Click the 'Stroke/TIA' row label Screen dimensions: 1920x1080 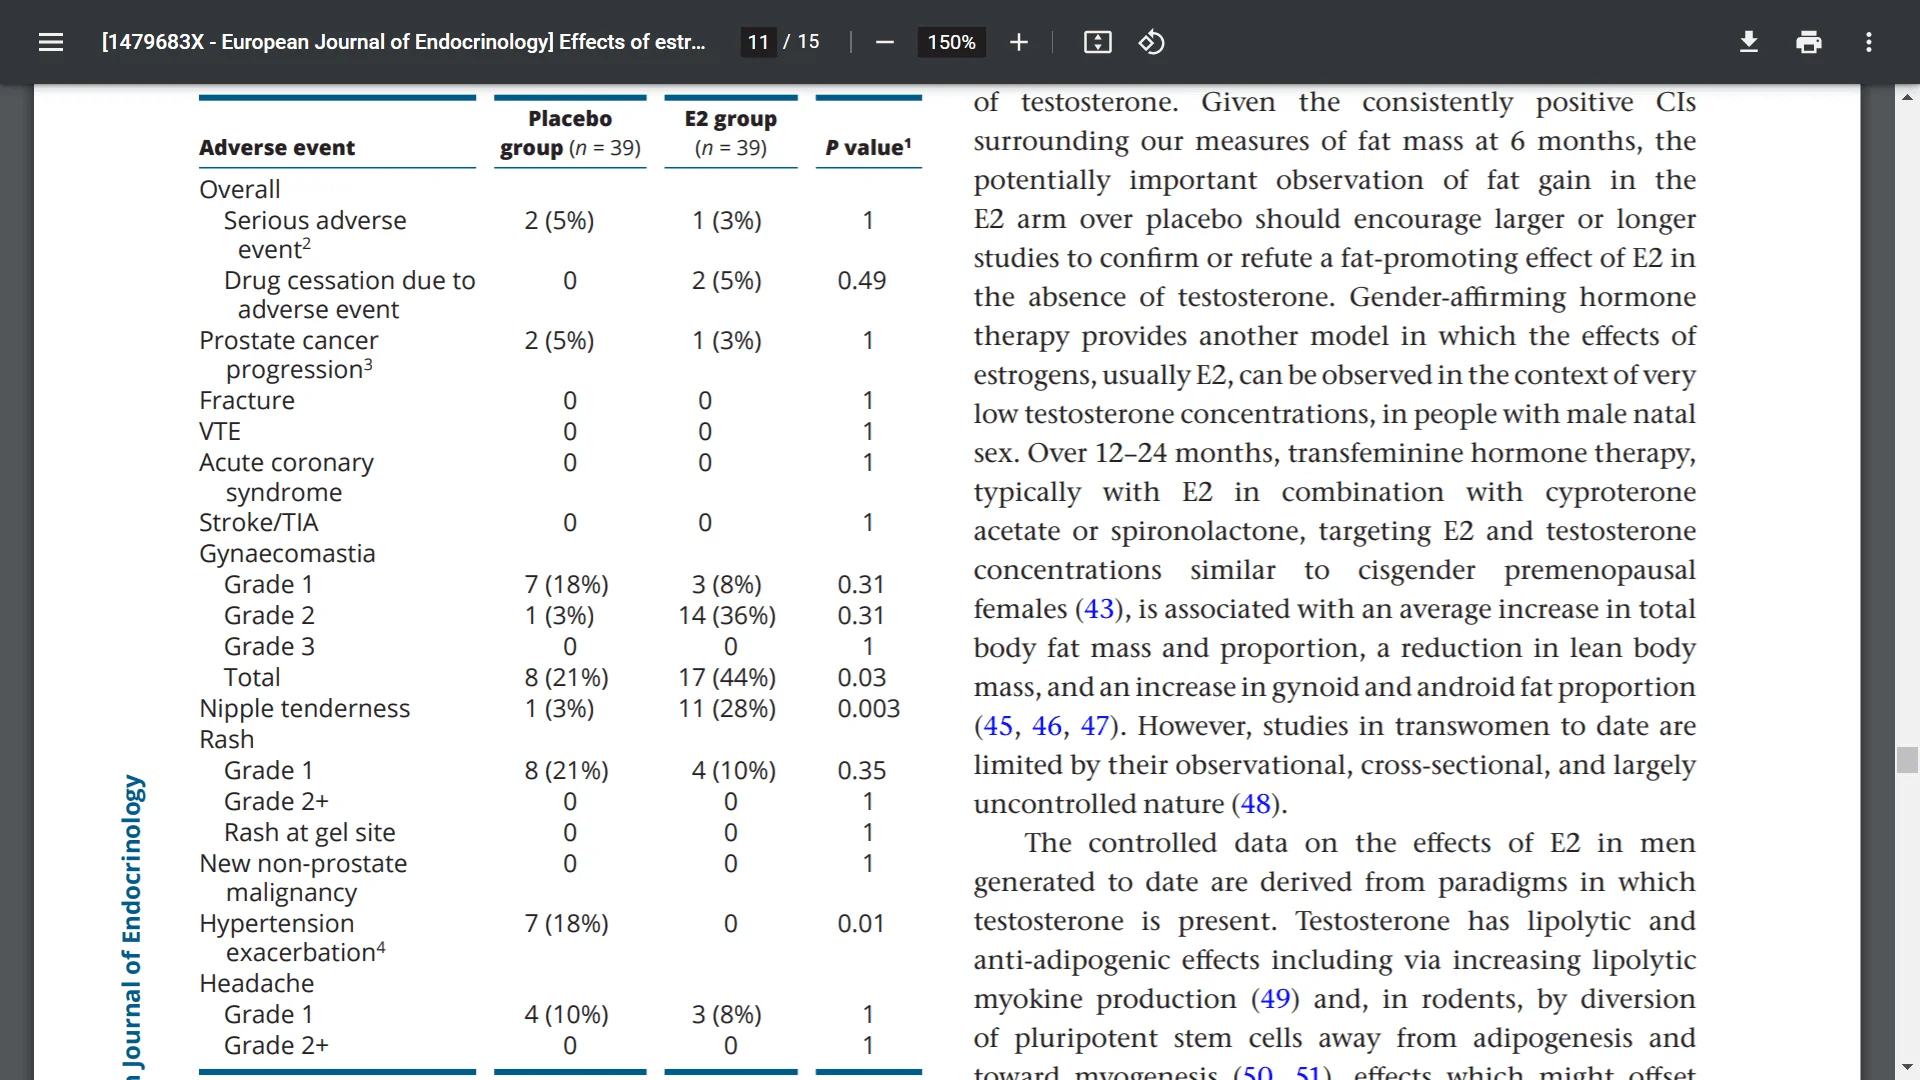coord(259,523)
